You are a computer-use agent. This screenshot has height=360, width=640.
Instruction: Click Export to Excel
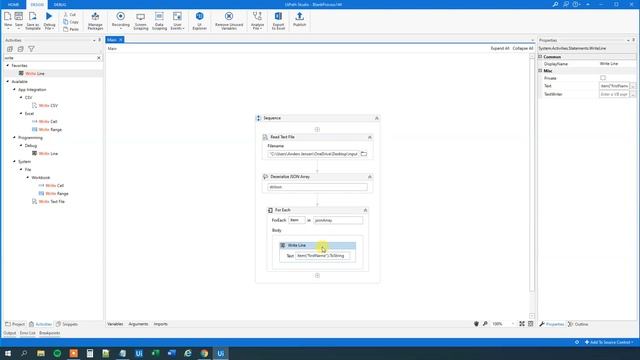[x=278, y=21]
